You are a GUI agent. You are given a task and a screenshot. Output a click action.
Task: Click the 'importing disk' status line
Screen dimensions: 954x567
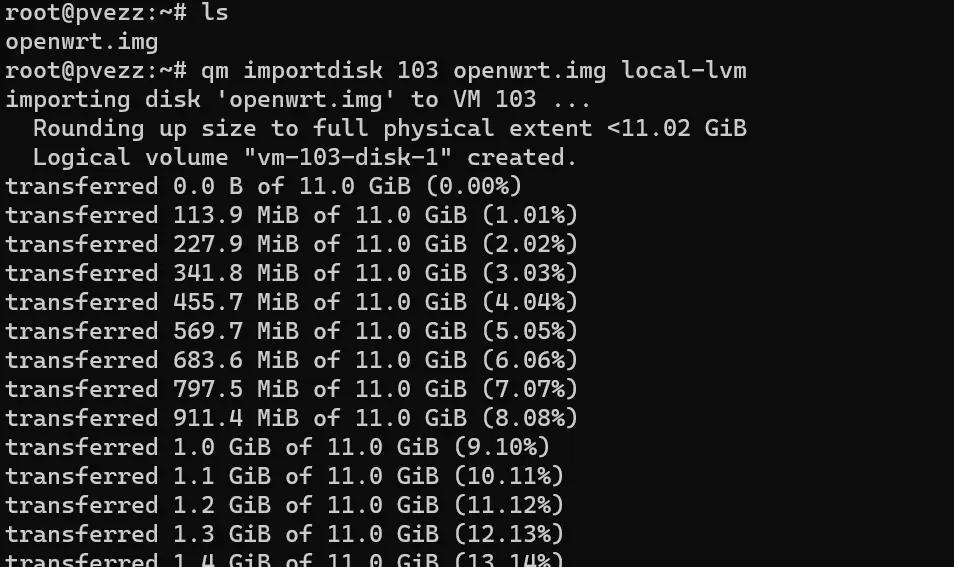[x=298, y=99]
